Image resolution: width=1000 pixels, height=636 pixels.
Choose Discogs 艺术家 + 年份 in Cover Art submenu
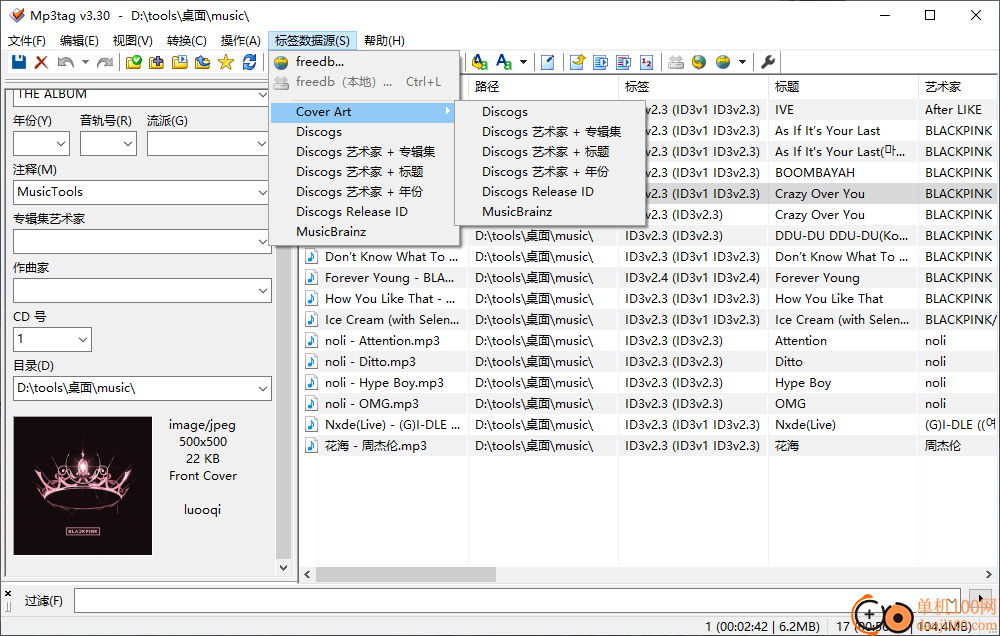[x=549, y=172]
